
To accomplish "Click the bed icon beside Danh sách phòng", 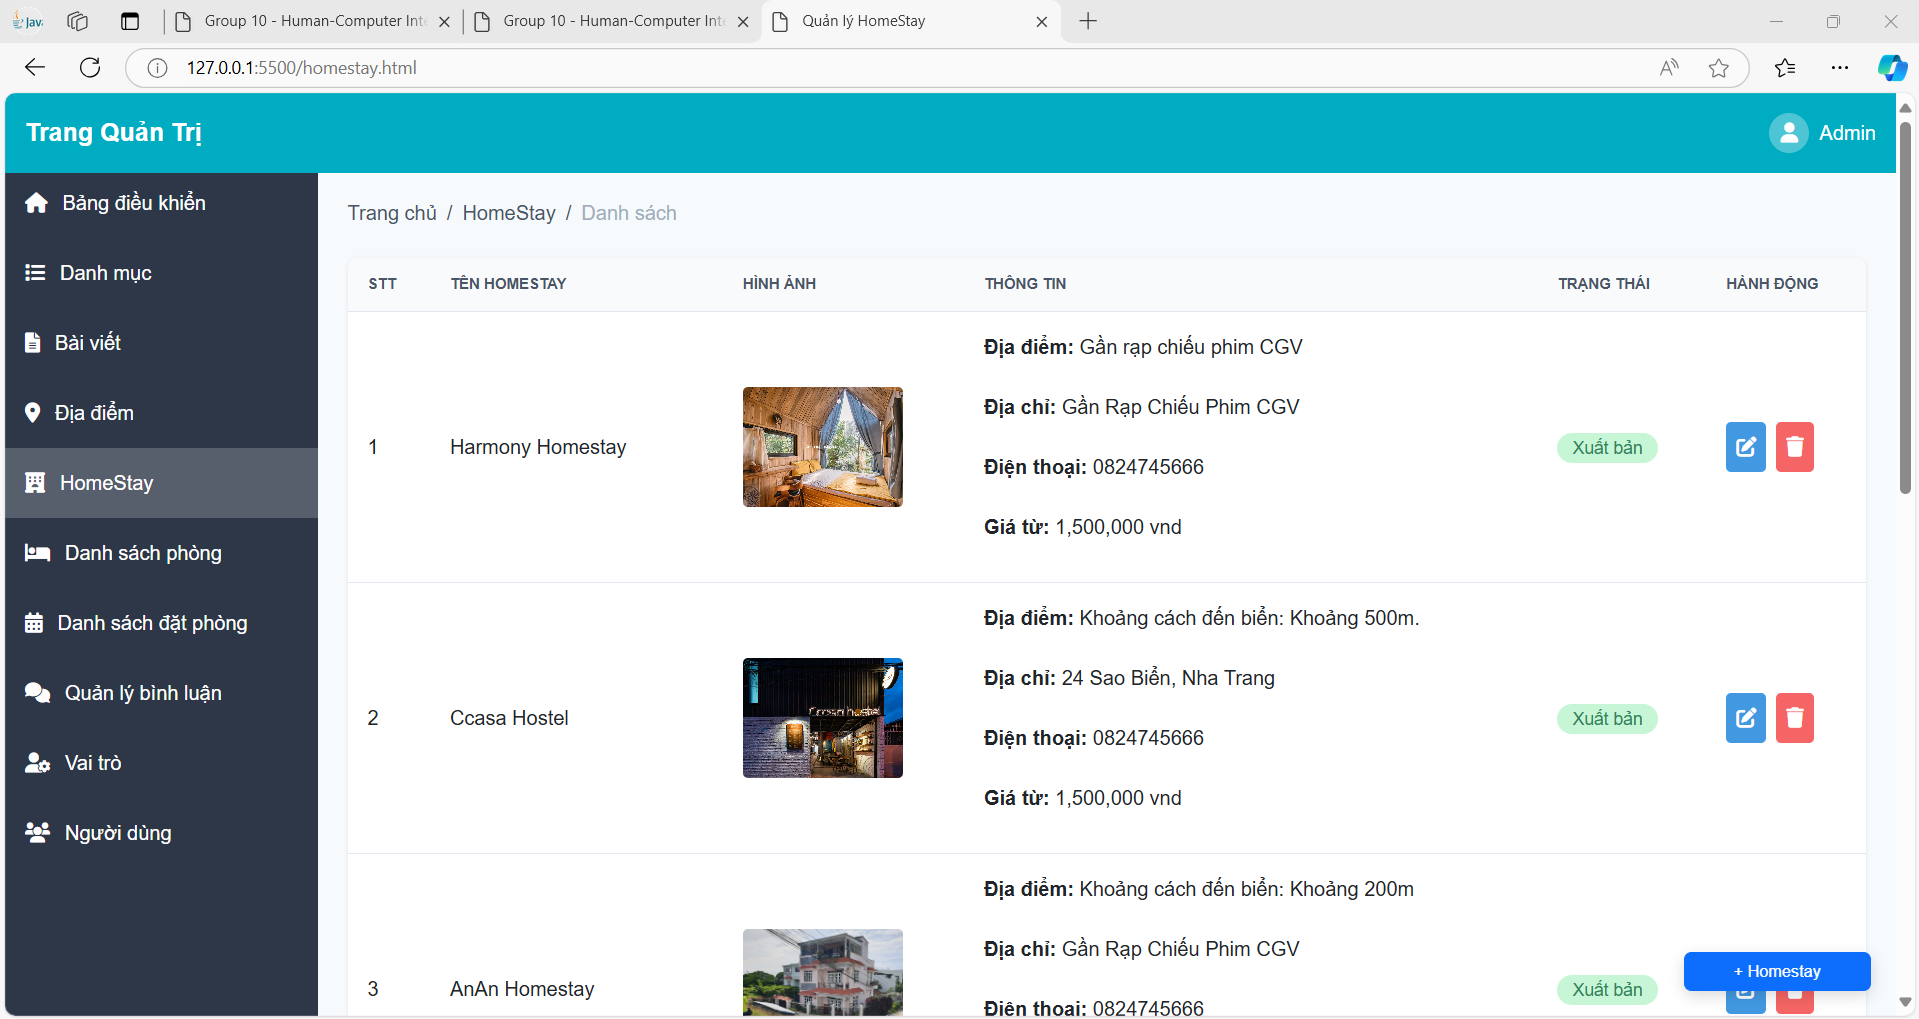I will pos(37,553).
